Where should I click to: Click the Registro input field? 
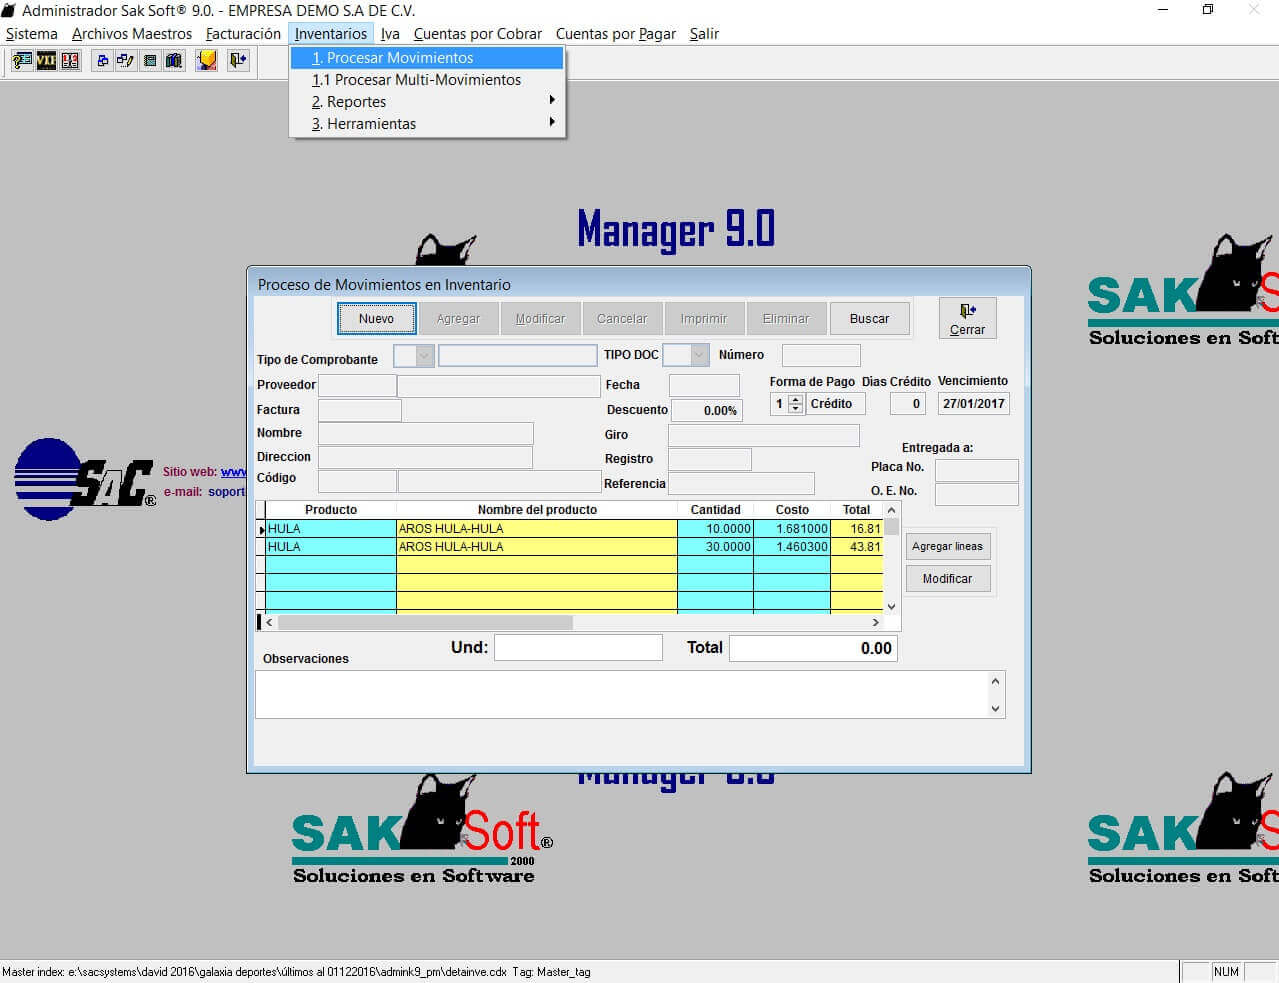point(710,459)
